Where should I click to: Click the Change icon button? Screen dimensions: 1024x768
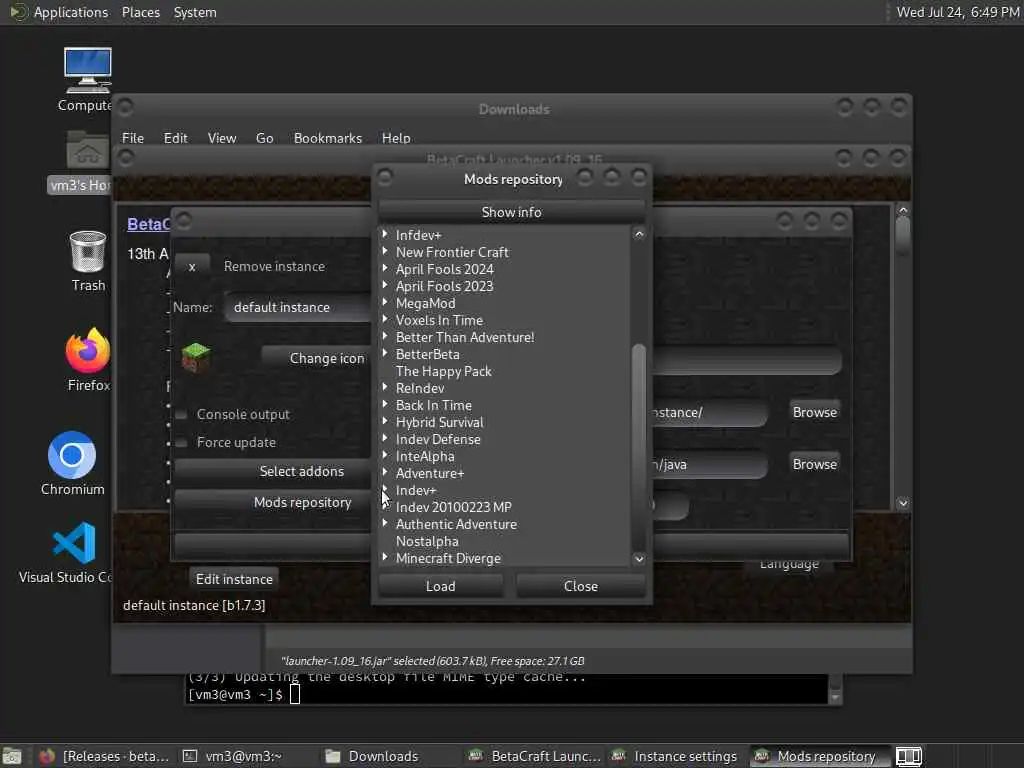click(317, 358)
